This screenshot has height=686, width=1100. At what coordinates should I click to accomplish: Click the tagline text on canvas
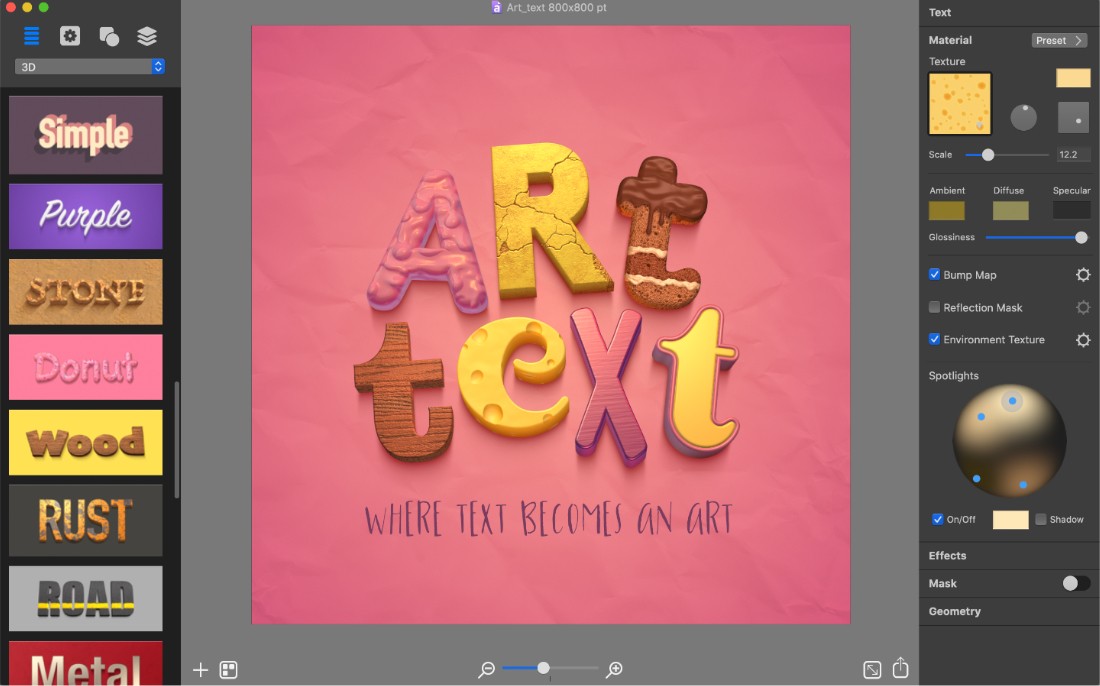coord(549,520)
